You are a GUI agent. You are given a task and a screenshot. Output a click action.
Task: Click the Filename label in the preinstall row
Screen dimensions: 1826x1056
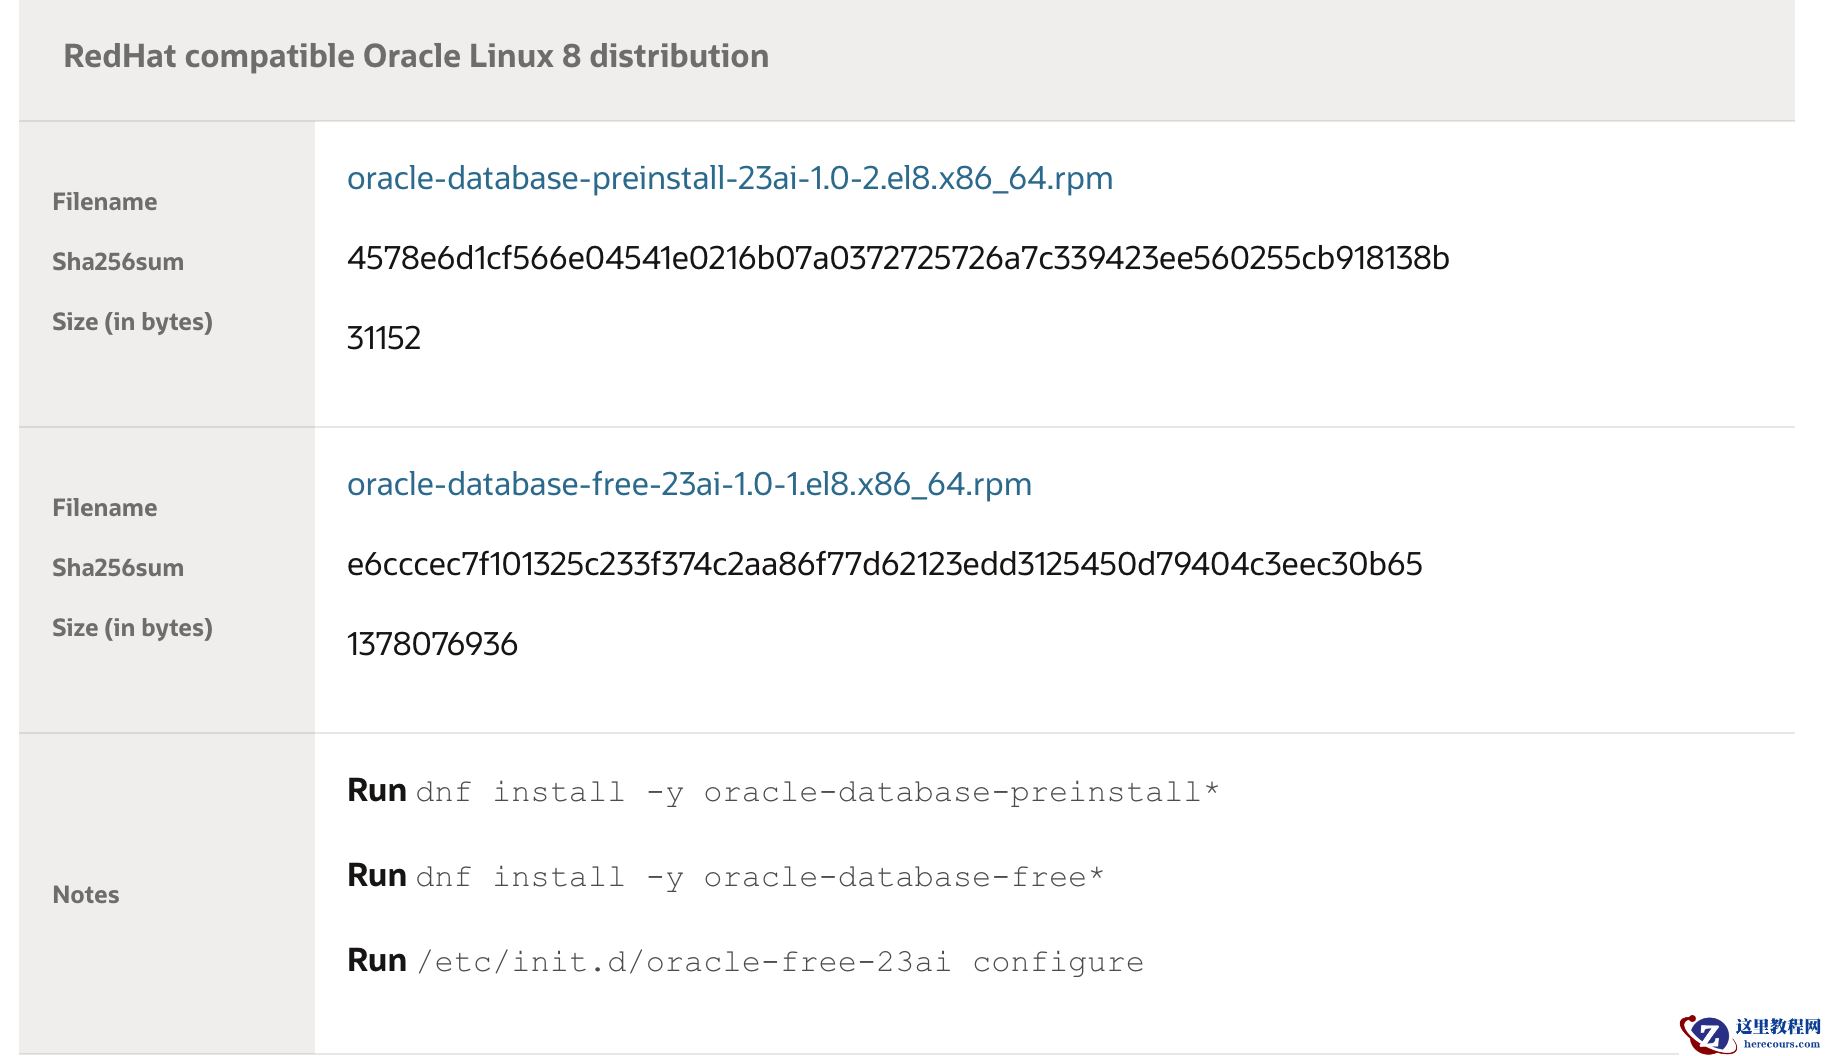(105, 202)
